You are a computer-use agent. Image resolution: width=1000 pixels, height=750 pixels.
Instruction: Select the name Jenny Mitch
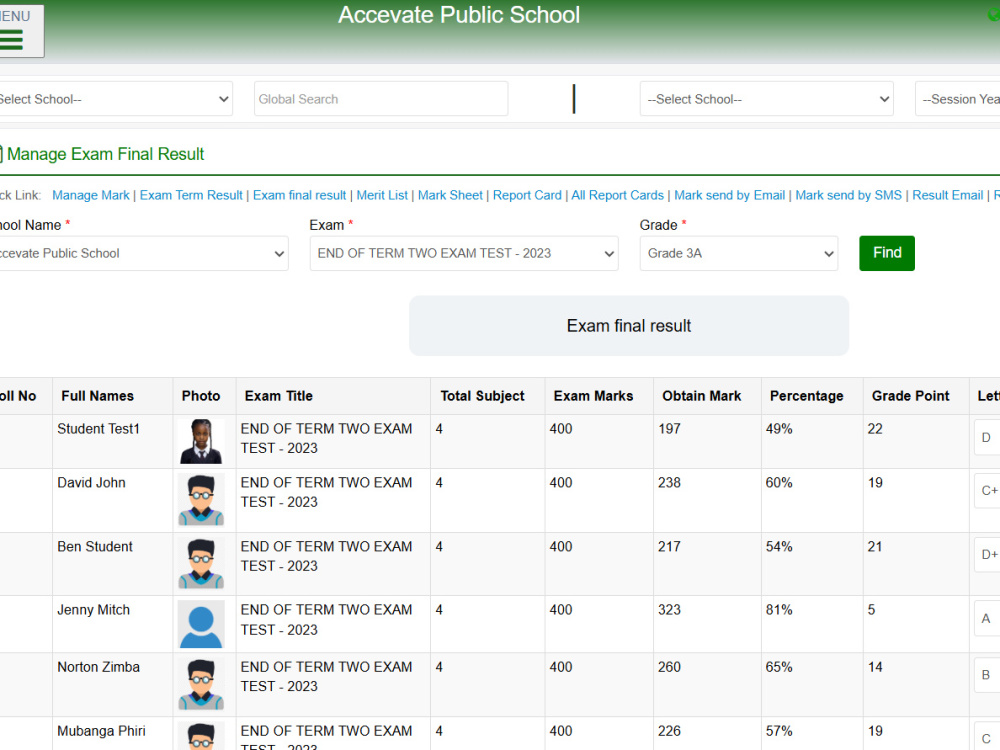(x=93, y=610)
